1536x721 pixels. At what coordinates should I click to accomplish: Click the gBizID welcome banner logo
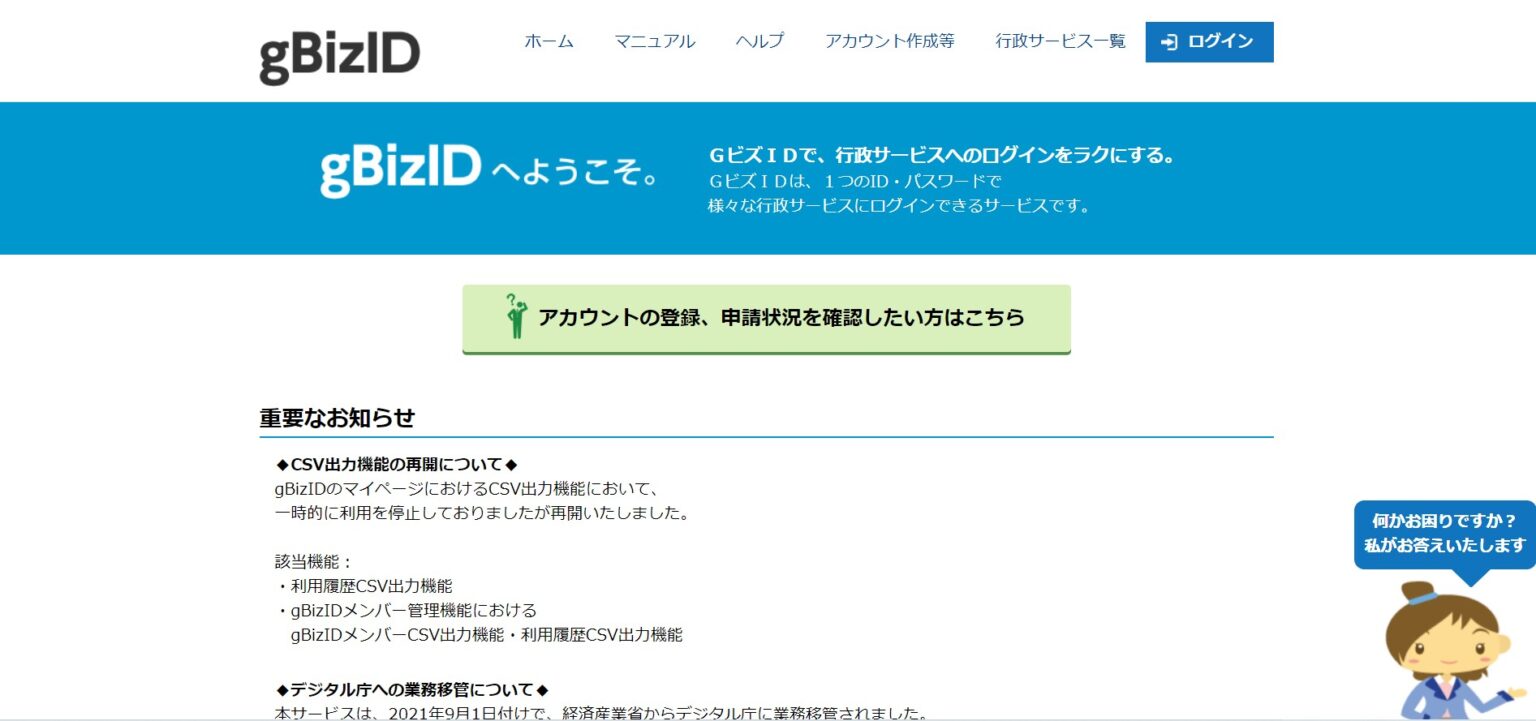tap(400, 170)
